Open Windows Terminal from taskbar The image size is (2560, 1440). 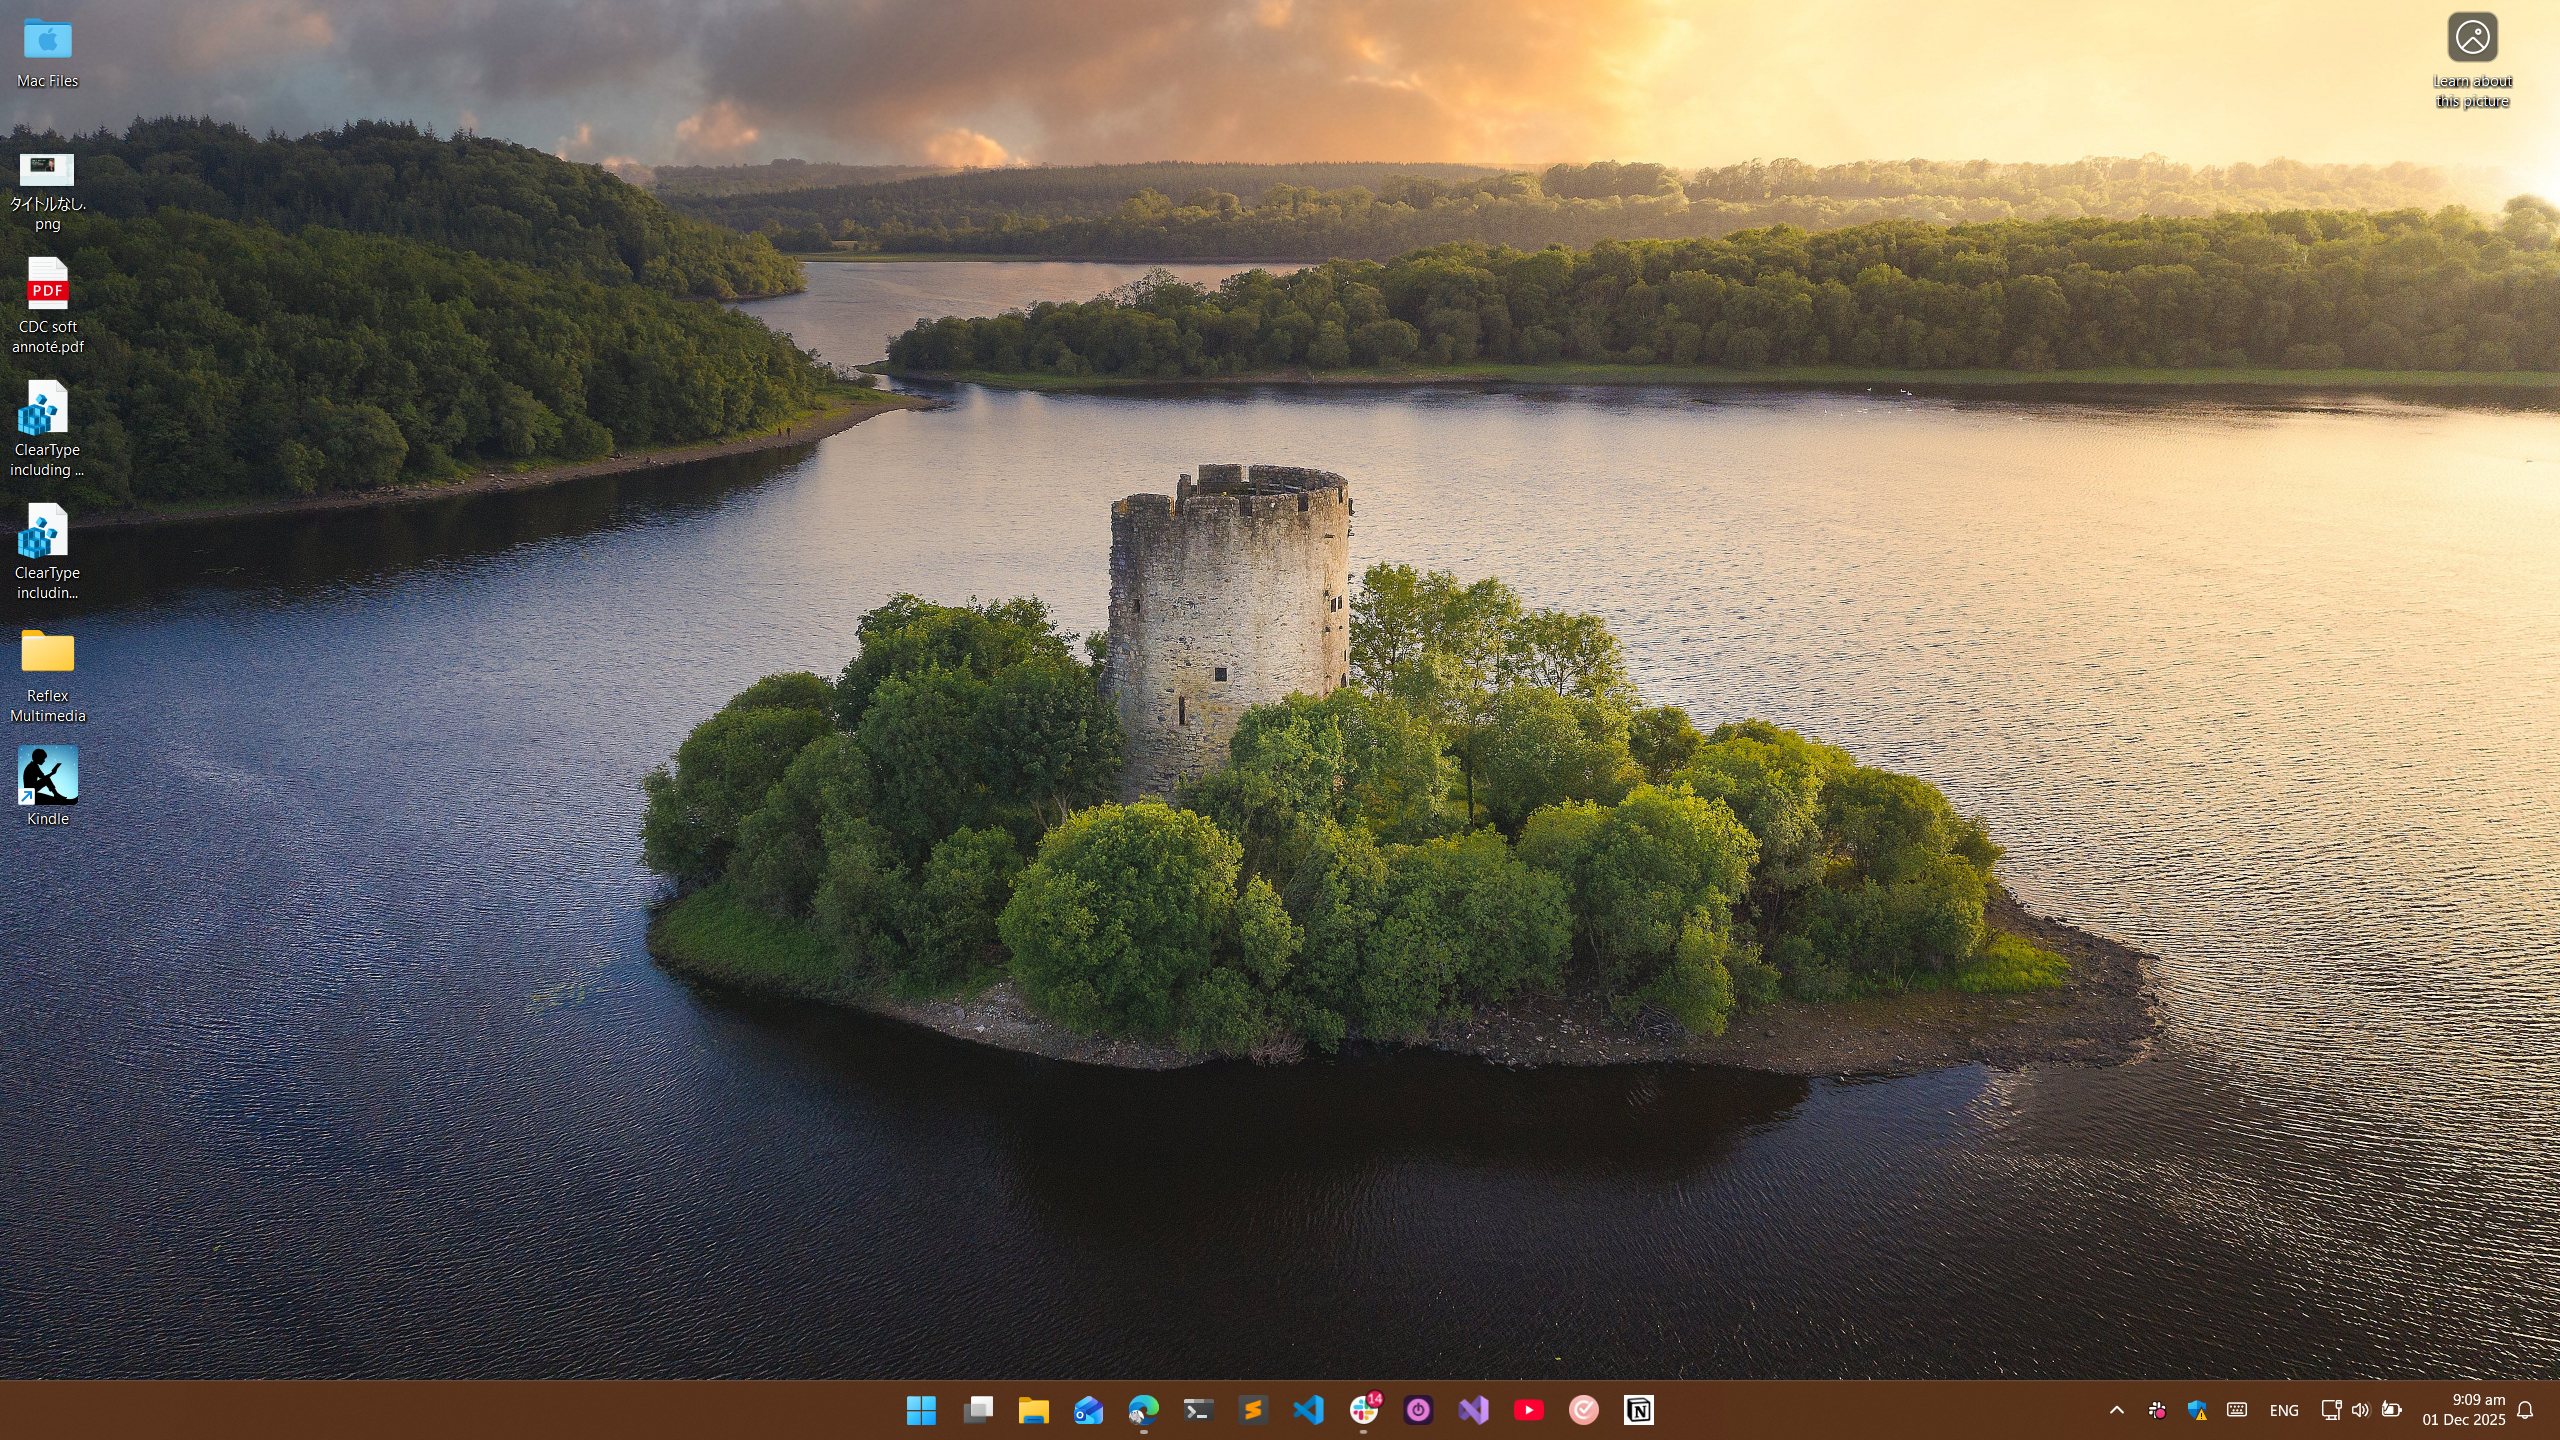[1198, 1410]
